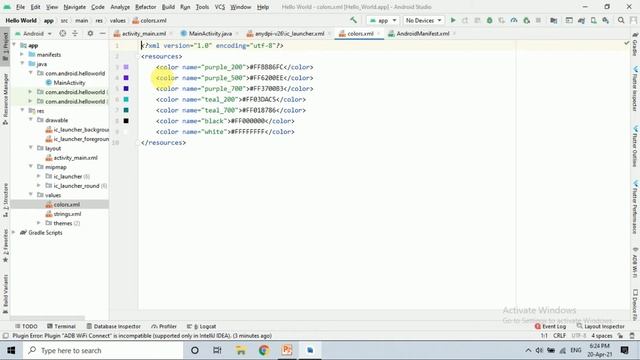Open Flutter Inspector side tab

635,89
